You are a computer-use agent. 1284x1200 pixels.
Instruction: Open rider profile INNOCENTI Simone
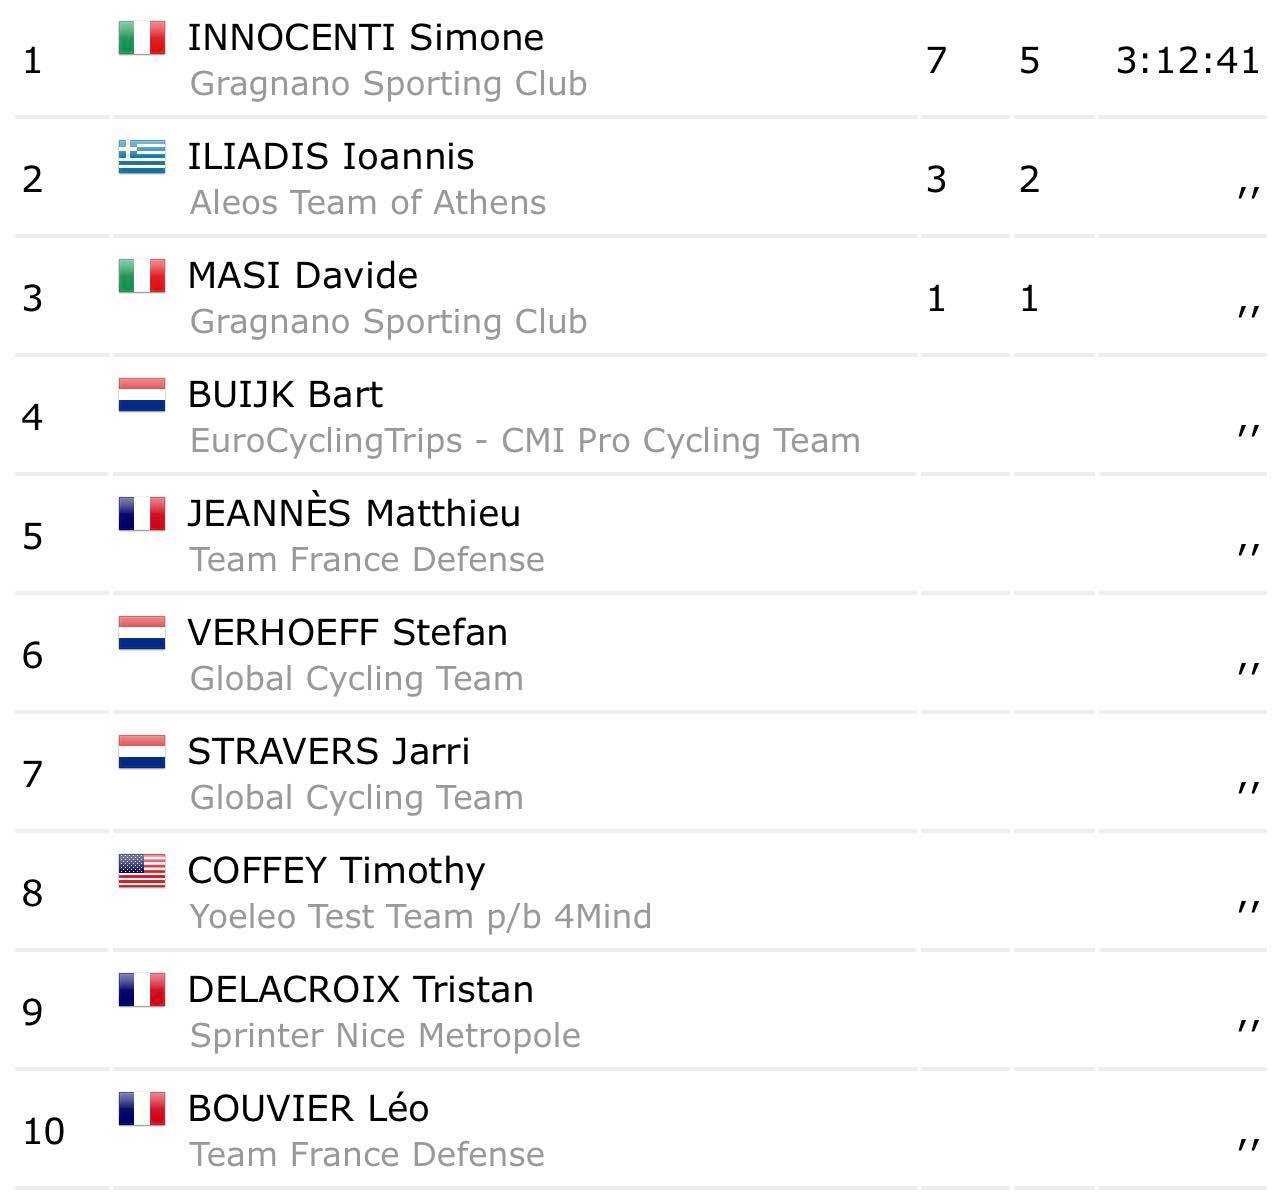tap(365, 38)
